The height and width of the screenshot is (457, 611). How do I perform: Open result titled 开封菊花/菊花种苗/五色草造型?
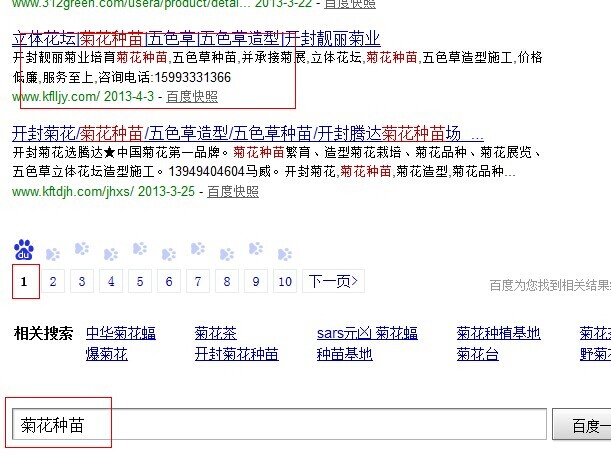click(248, 134)
